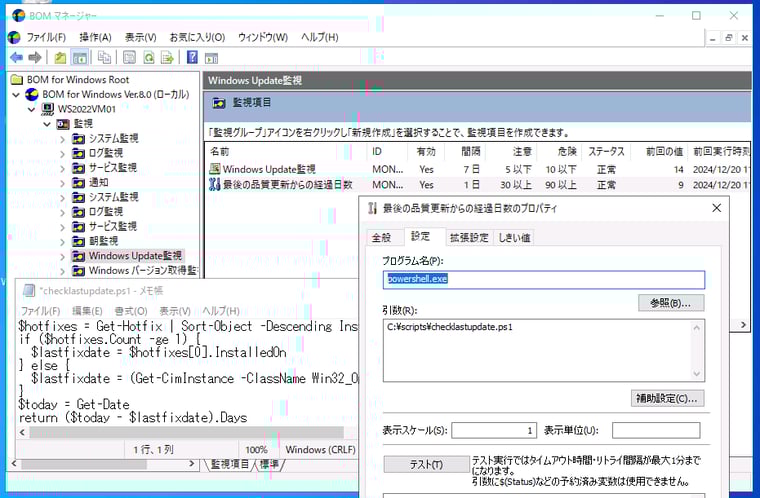The height and width of the screenshot is (498, 760).
Task: Open ファイル(F) menu in BOM マネージャー
Action: tap(46, 37)
